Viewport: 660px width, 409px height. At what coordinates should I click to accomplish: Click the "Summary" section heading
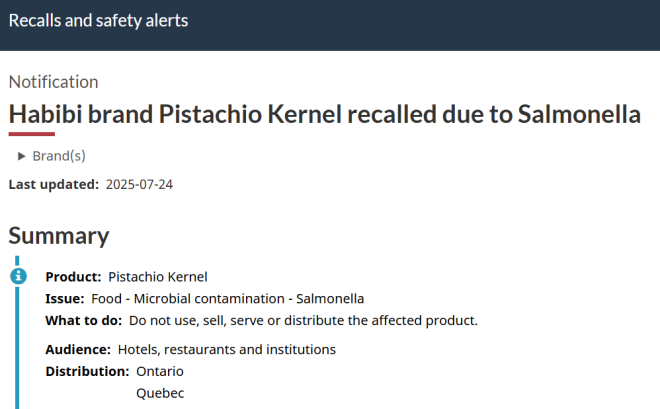point(59,236)
